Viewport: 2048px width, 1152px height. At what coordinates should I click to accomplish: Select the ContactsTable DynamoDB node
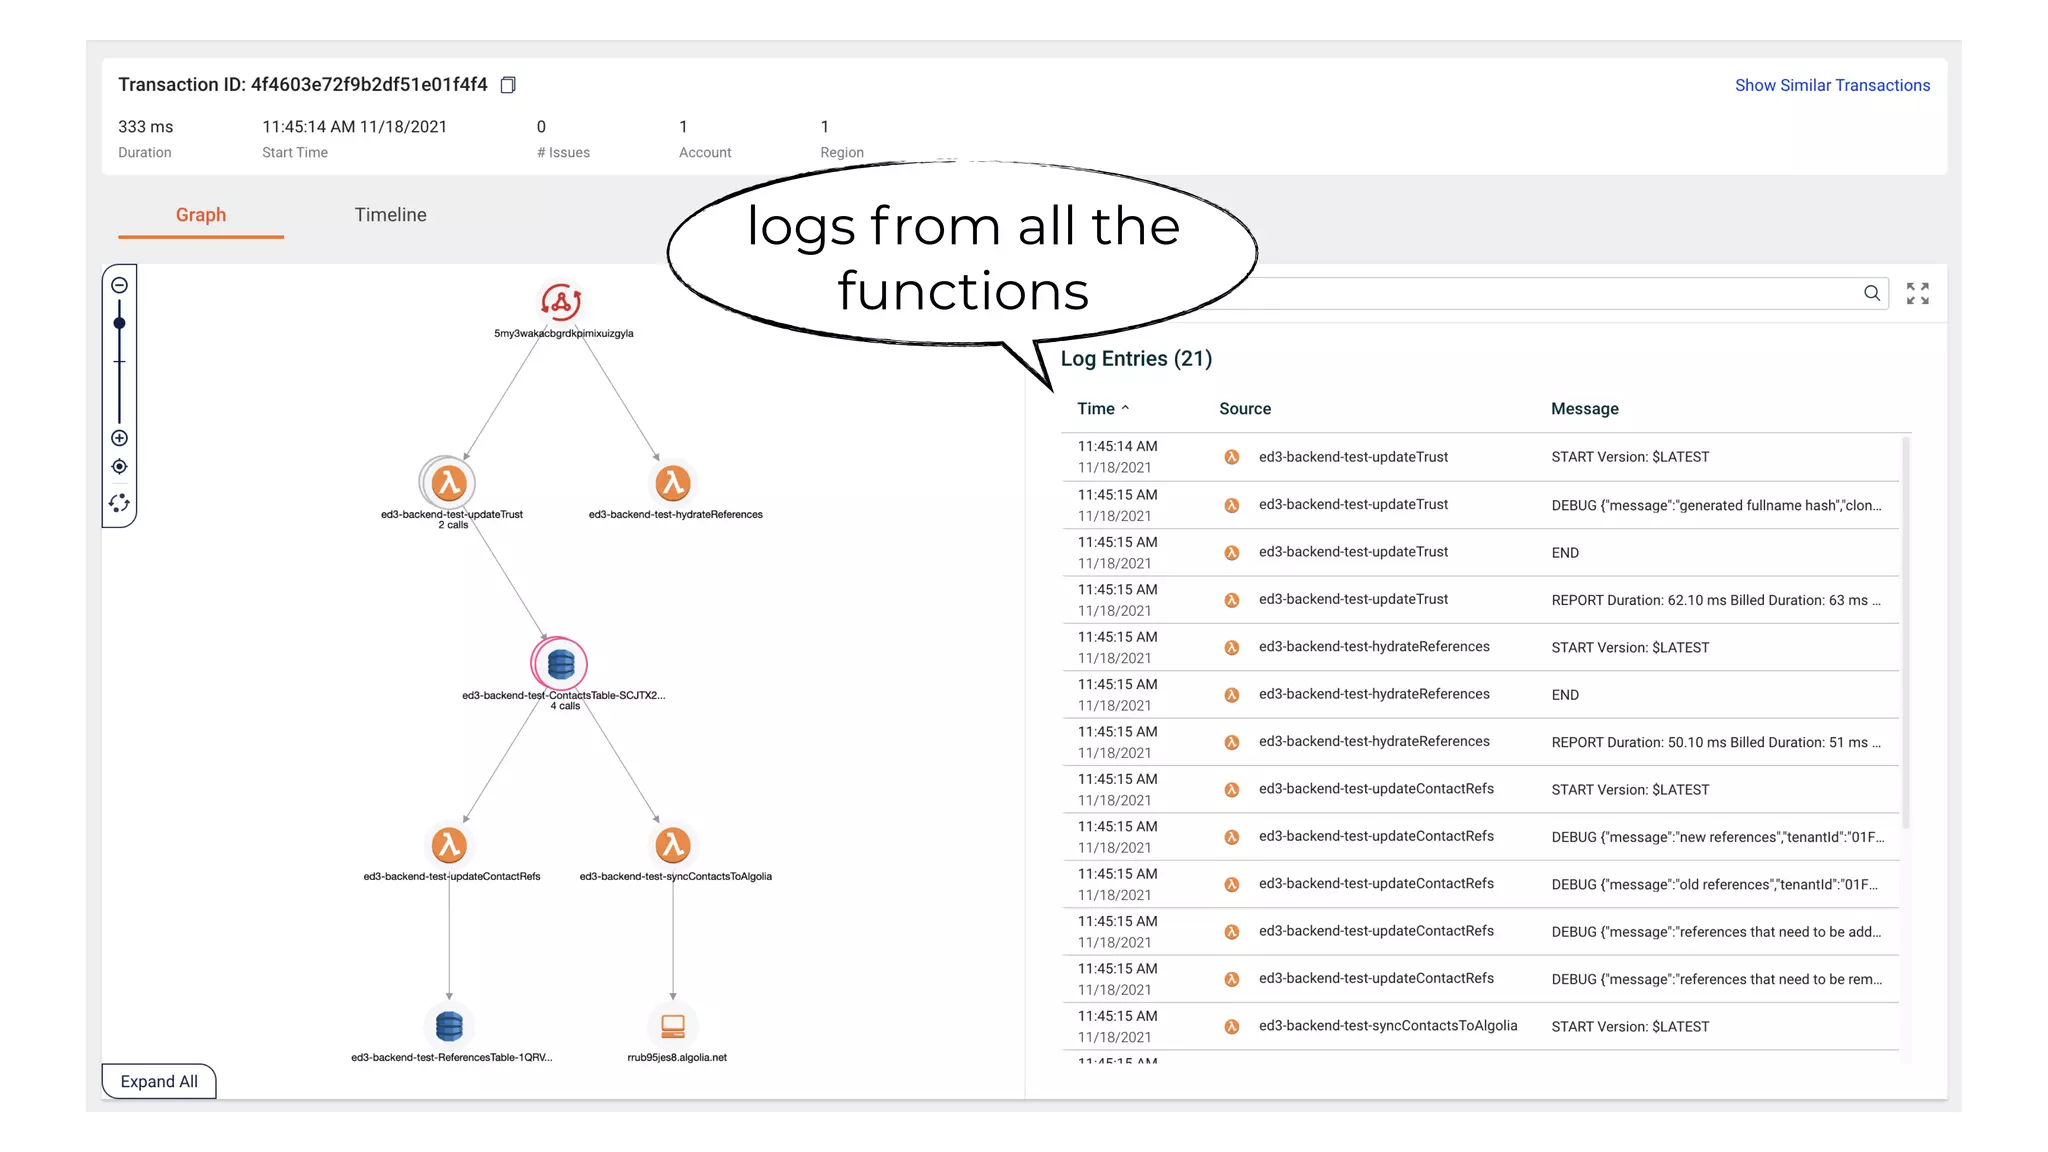coord(560,664)
